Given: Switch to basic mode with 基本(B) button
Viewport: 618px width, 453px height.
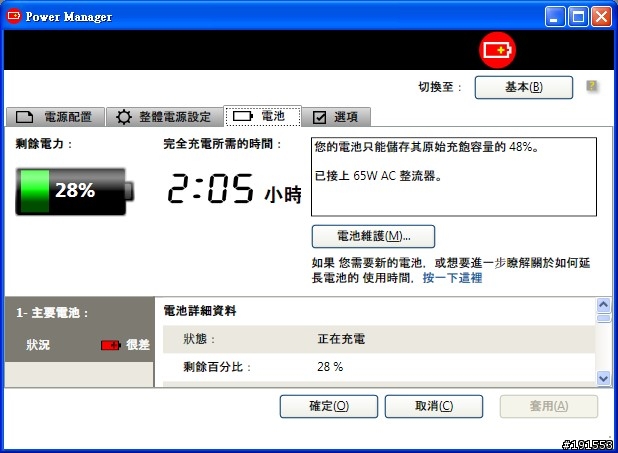Looking at the screenshot, I should pos(523,87).
